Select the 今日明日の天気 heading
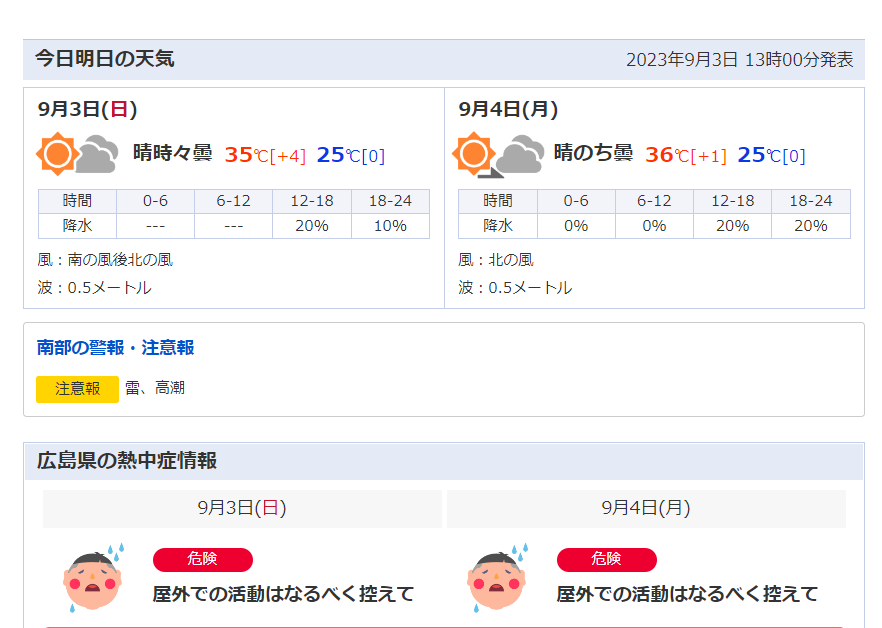882x628 pixels. (105, 59)
